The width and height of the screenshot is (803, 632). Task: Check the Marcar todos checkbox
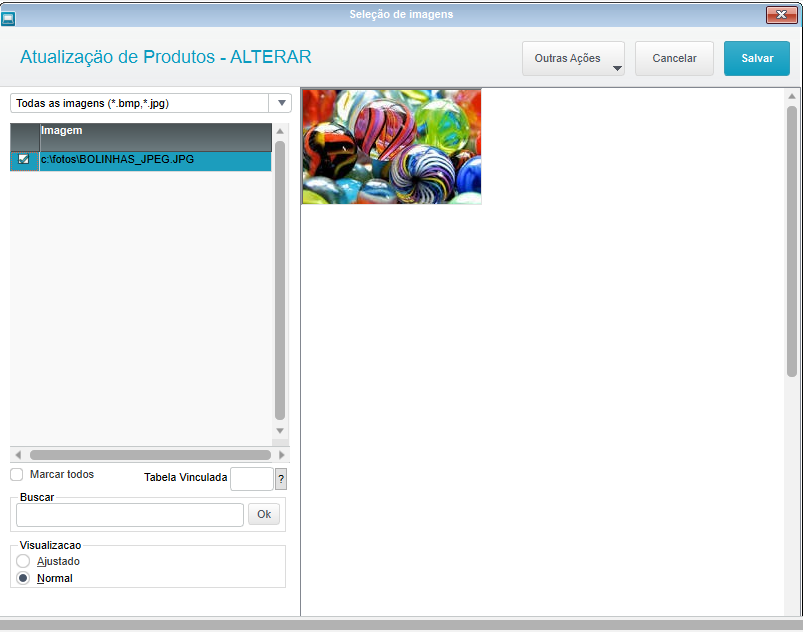tap(17, 474)
